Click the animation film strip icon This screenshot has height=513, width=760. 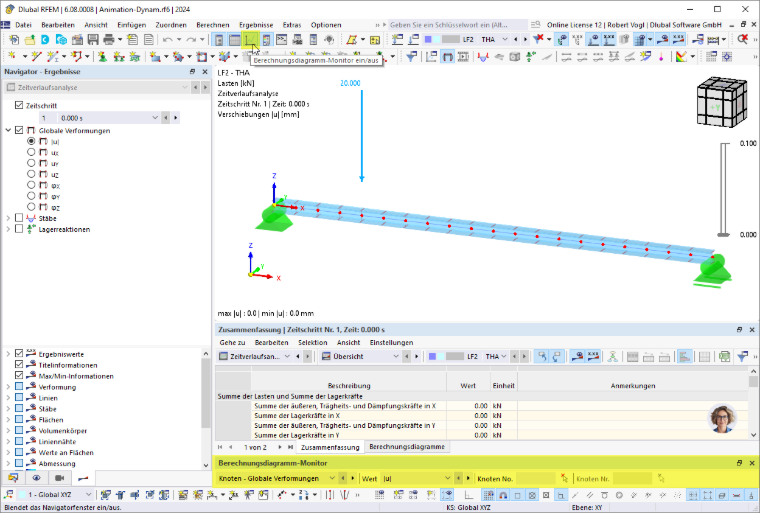463,57
